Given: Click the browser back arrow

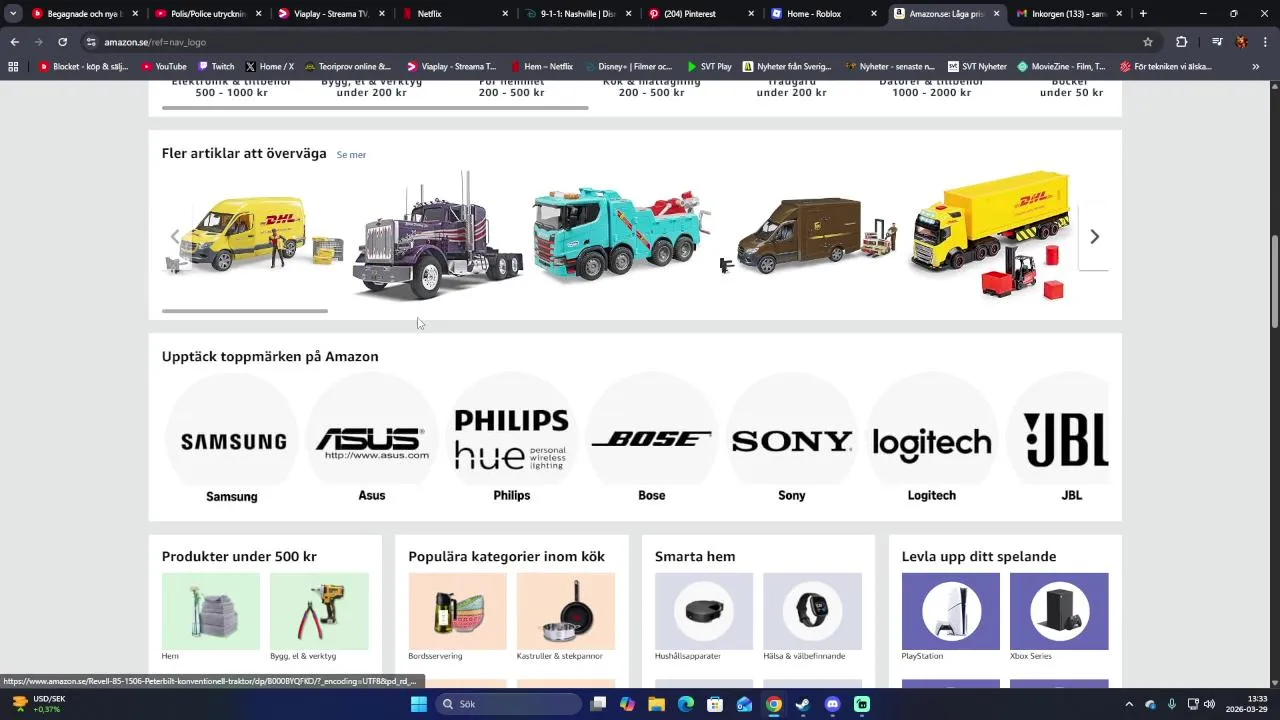Looking at the screenshot, I should click(x=14, y=42).
